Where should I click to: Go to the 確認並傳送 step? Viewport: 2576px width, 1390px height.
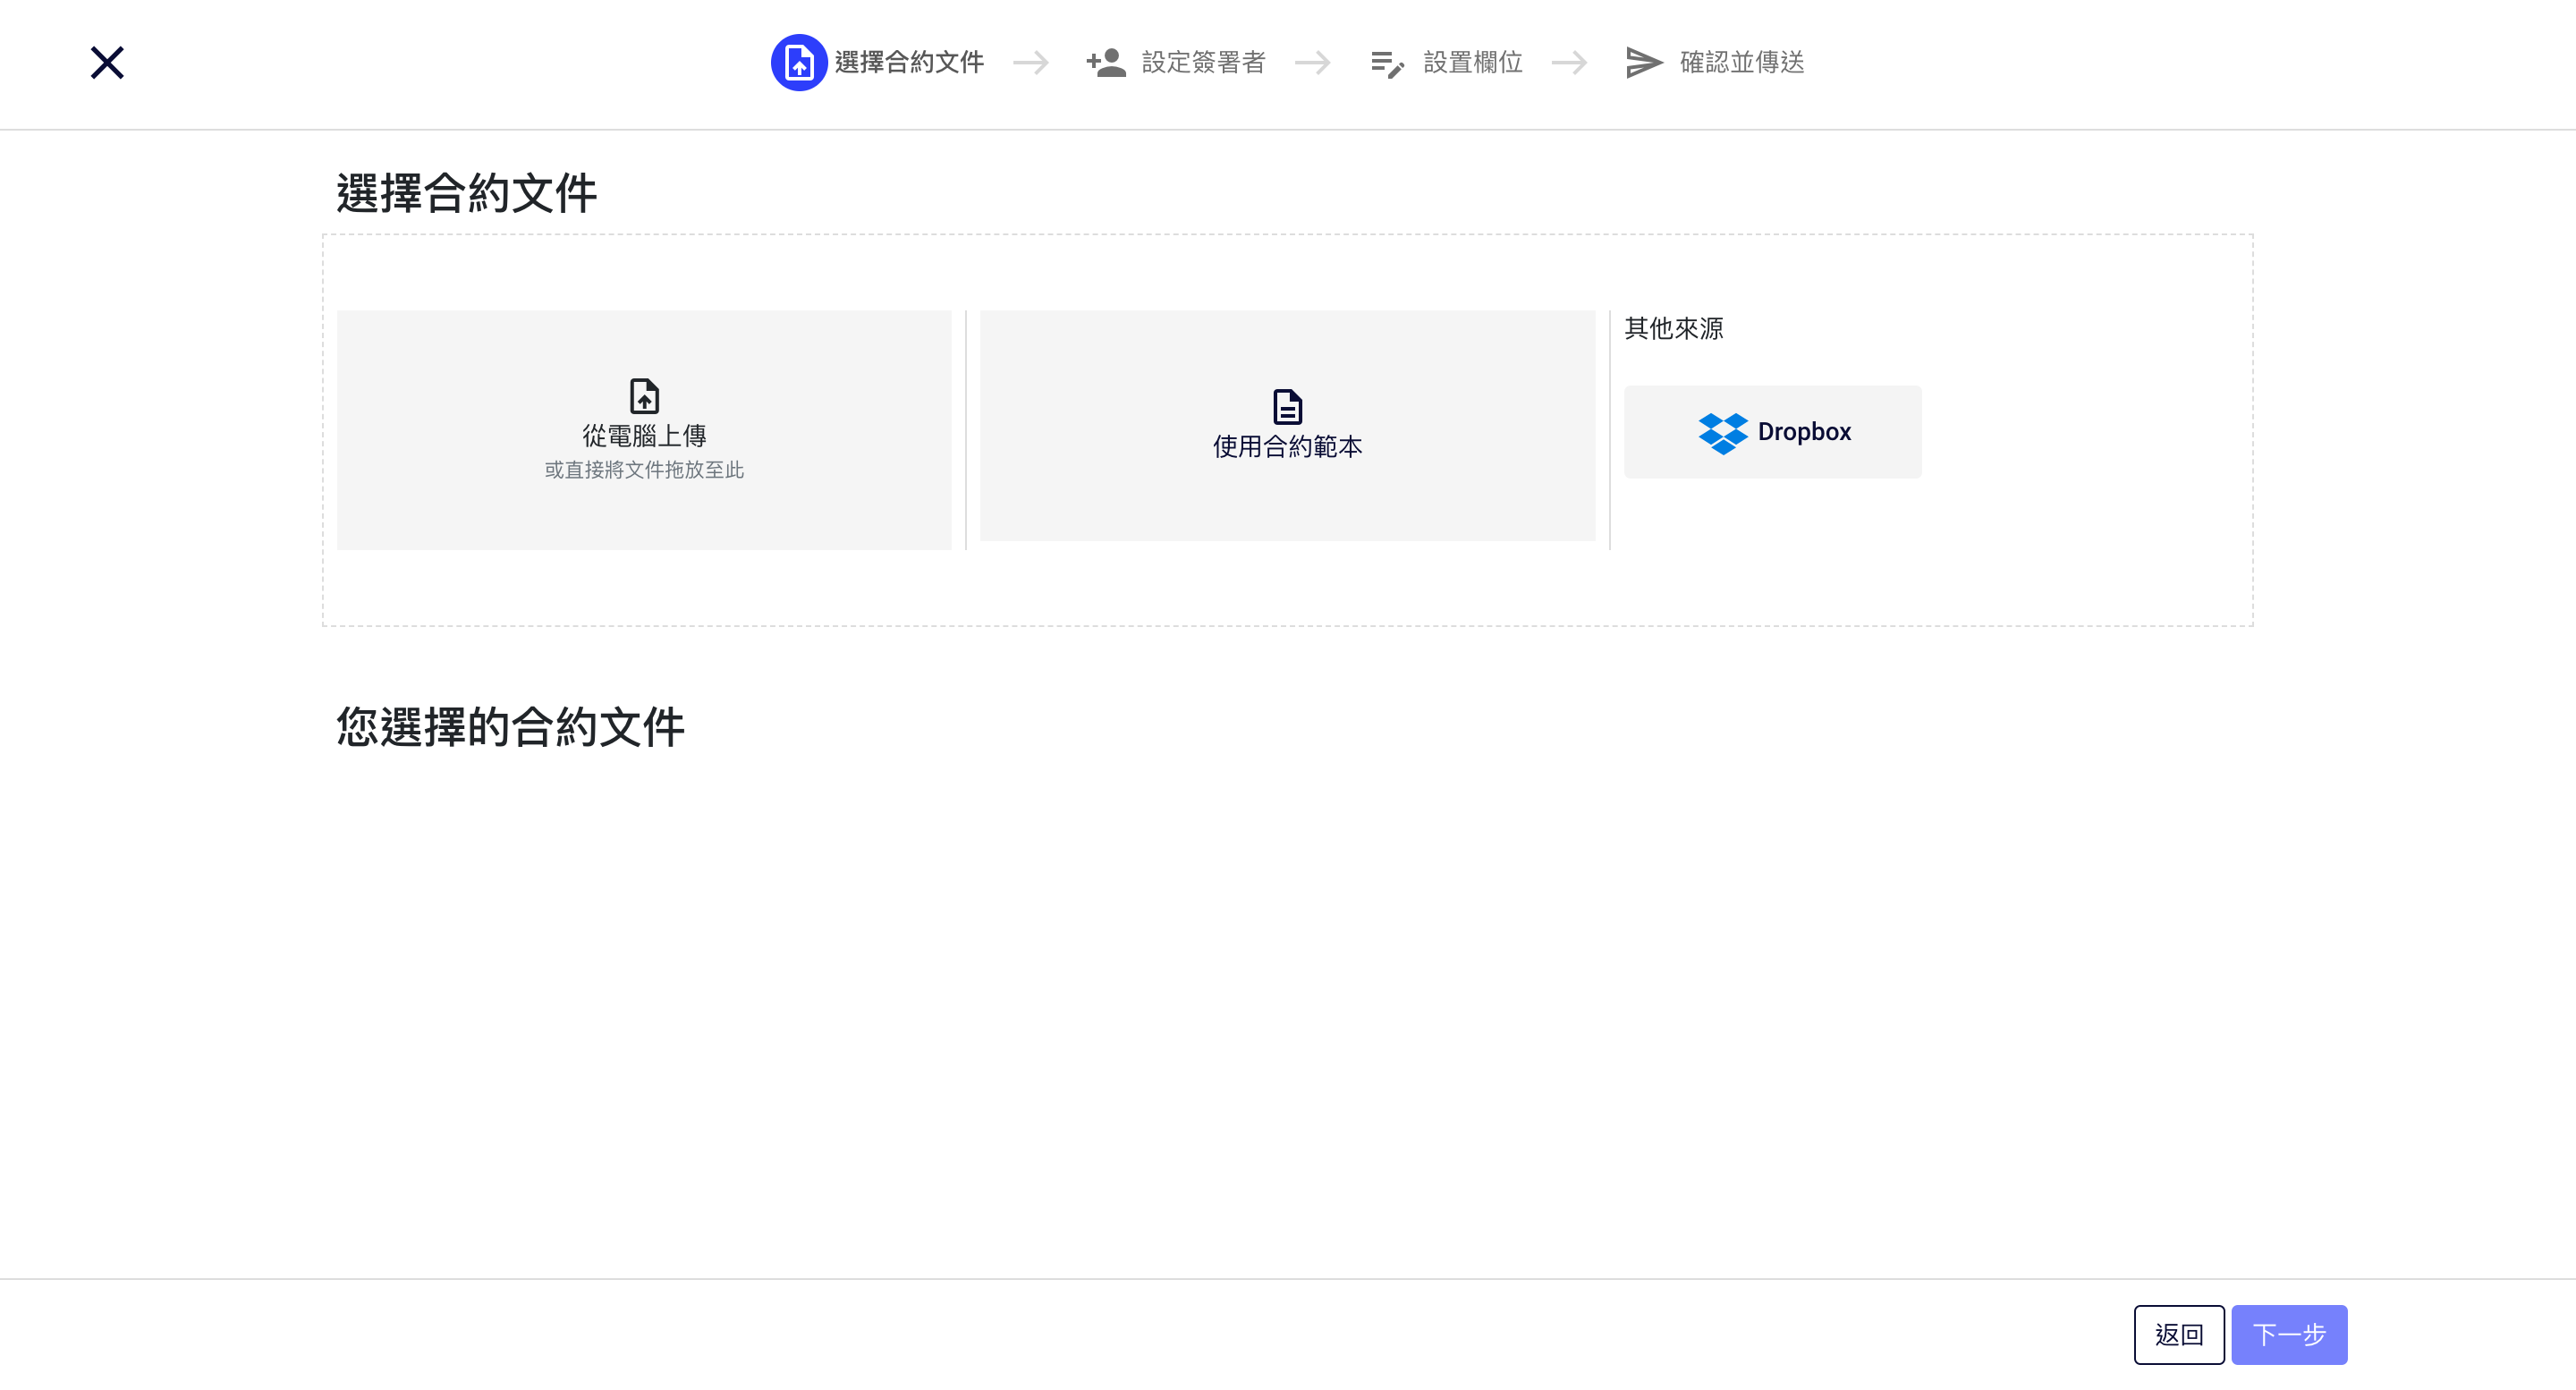(1742, 63)
